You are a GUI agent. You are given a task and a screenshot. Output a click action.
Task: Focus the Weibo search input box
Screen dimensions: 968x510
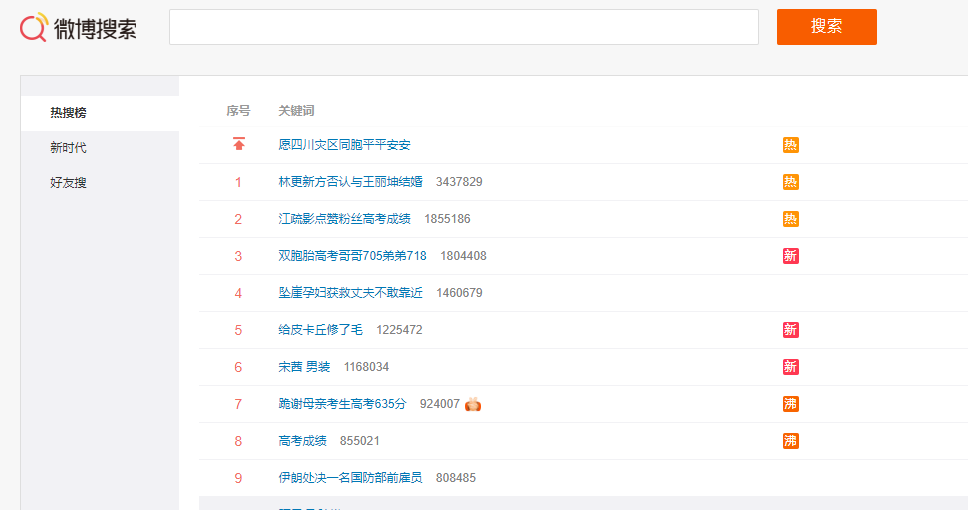point(463,27)
